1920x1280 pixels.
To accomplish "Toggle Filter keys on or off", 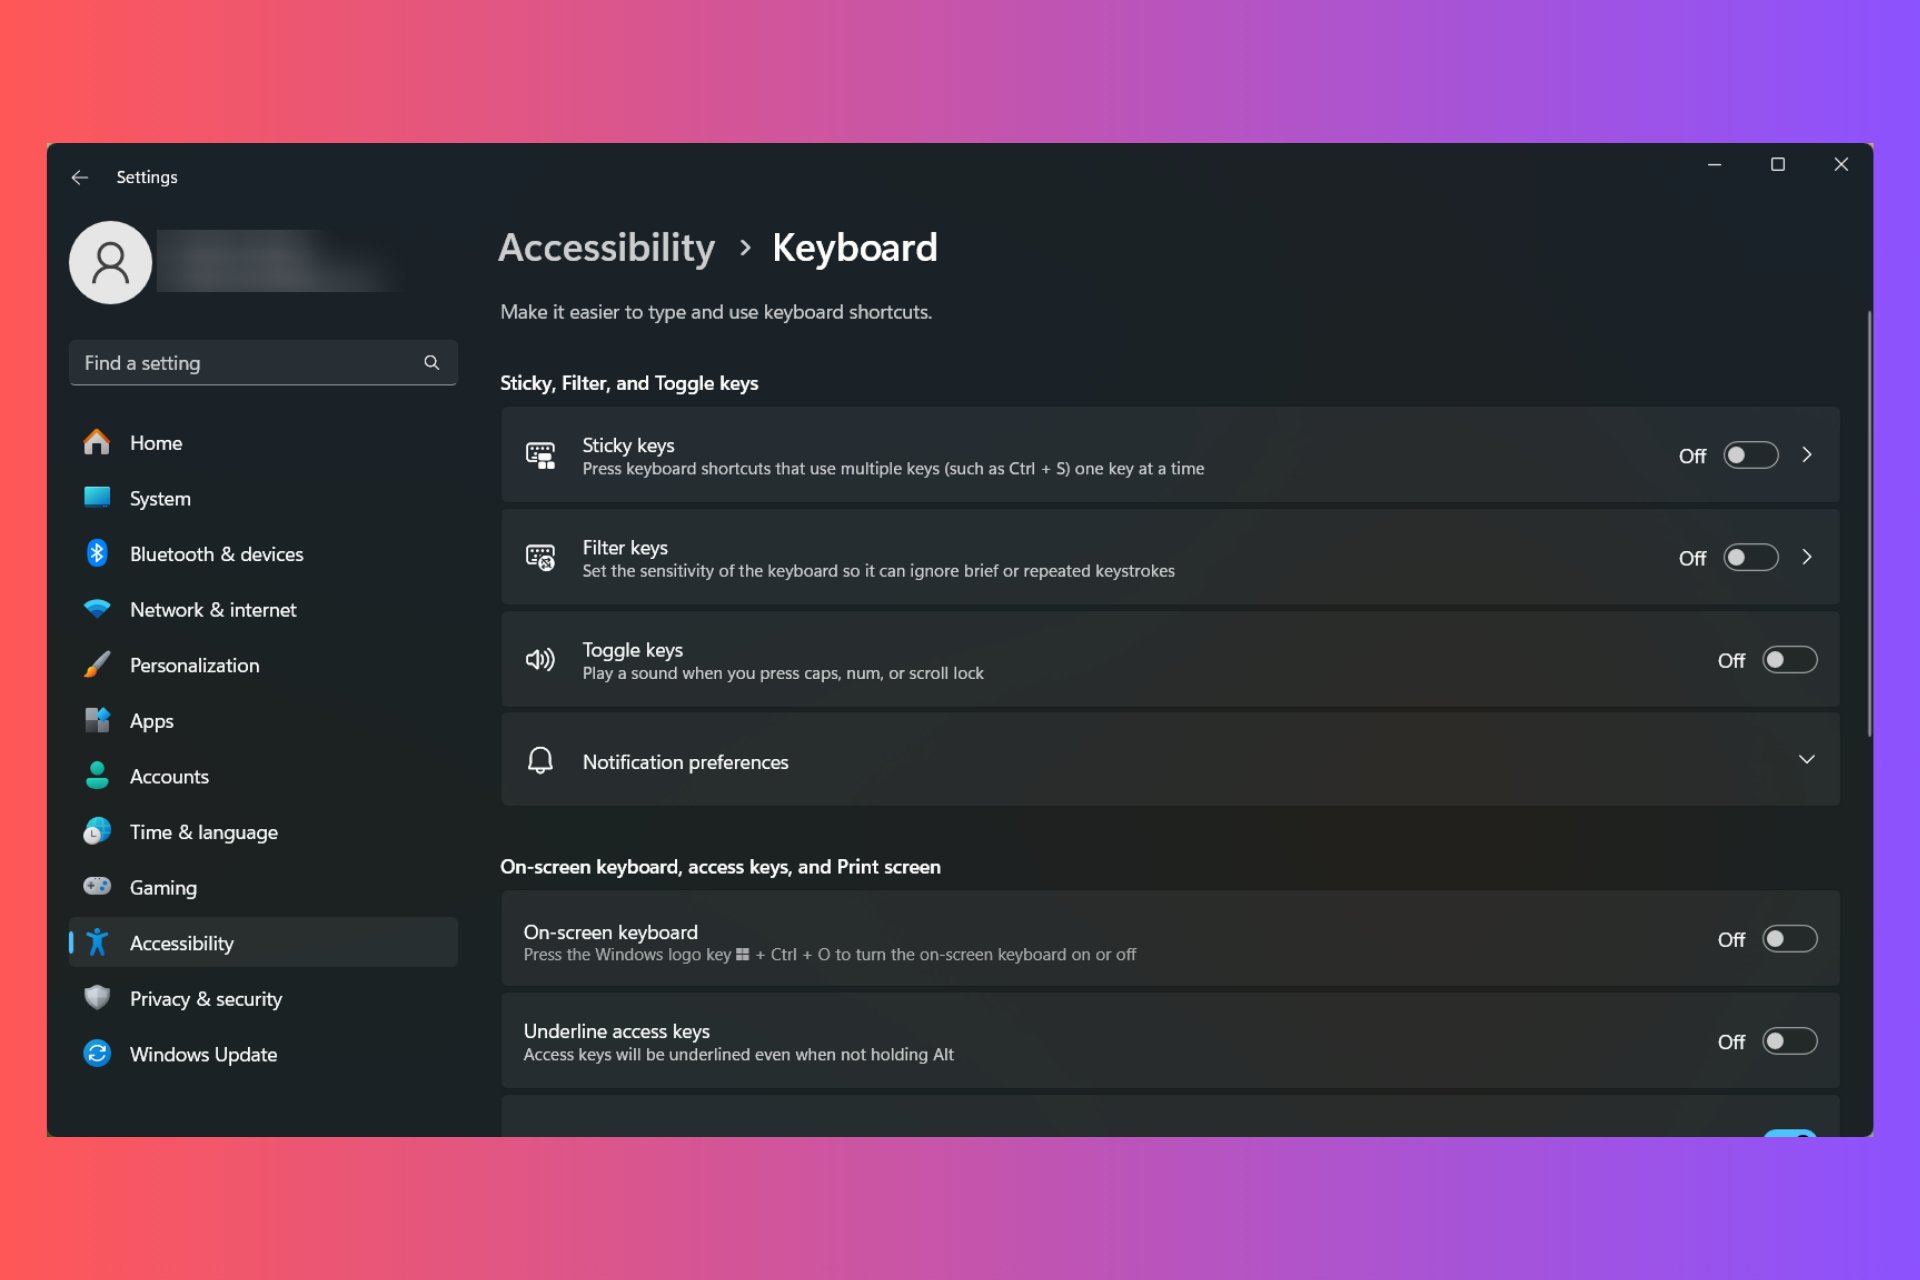I will [x=1749, y=557].
